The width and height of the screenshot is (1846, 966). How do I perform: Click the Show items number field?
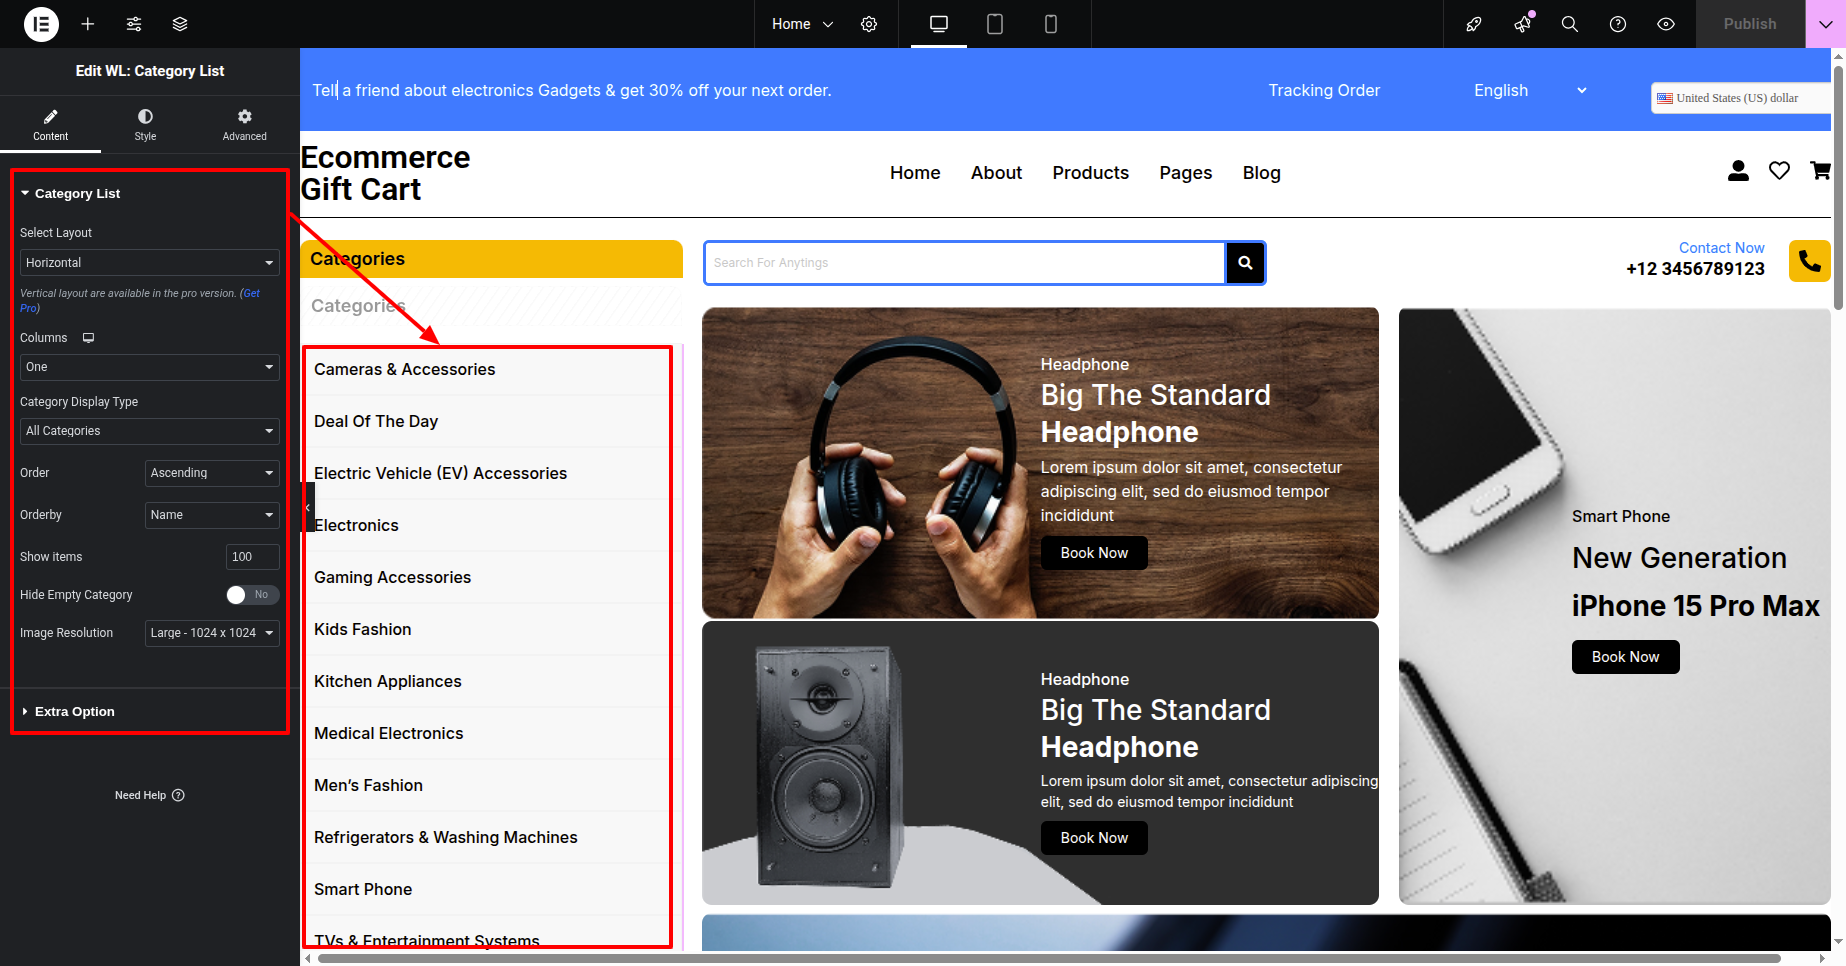pos(252,557)
